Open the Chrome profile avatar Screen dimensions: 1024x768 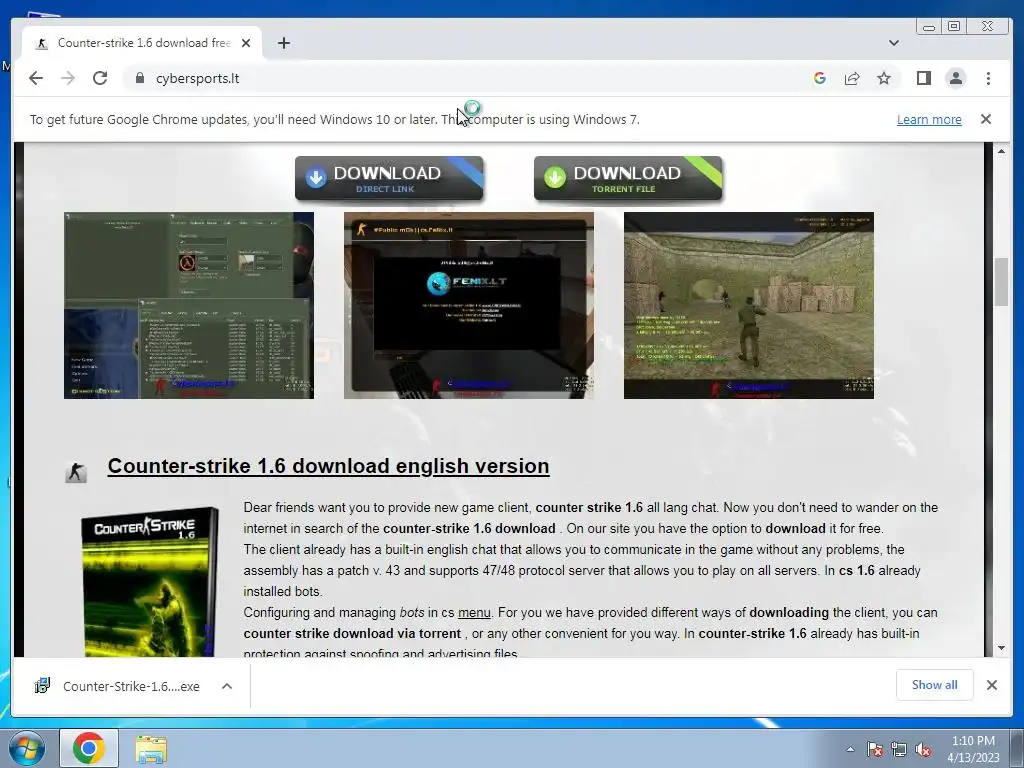(x=955, y=78)
